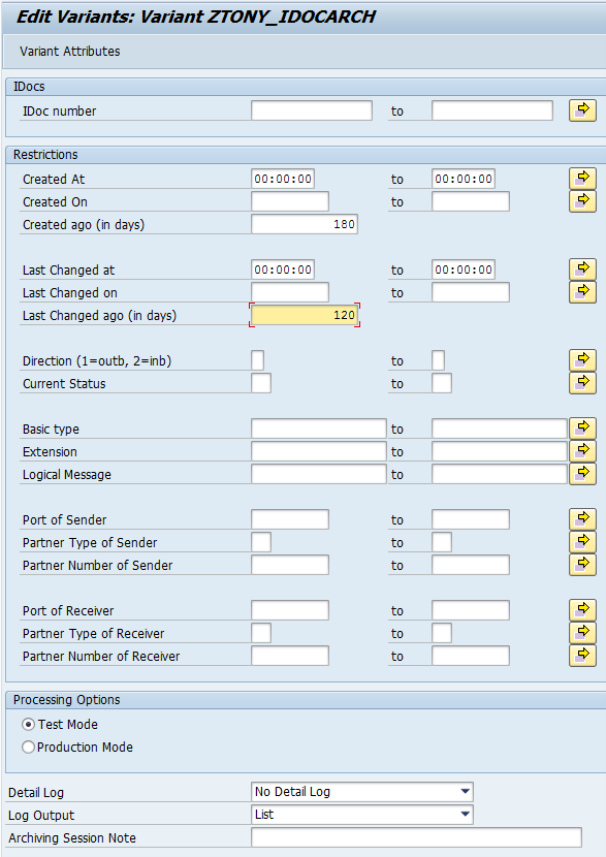Screen dimensions: 606x857
Task: Expand the Detail Log dropdown
Action: coord(465,792)
